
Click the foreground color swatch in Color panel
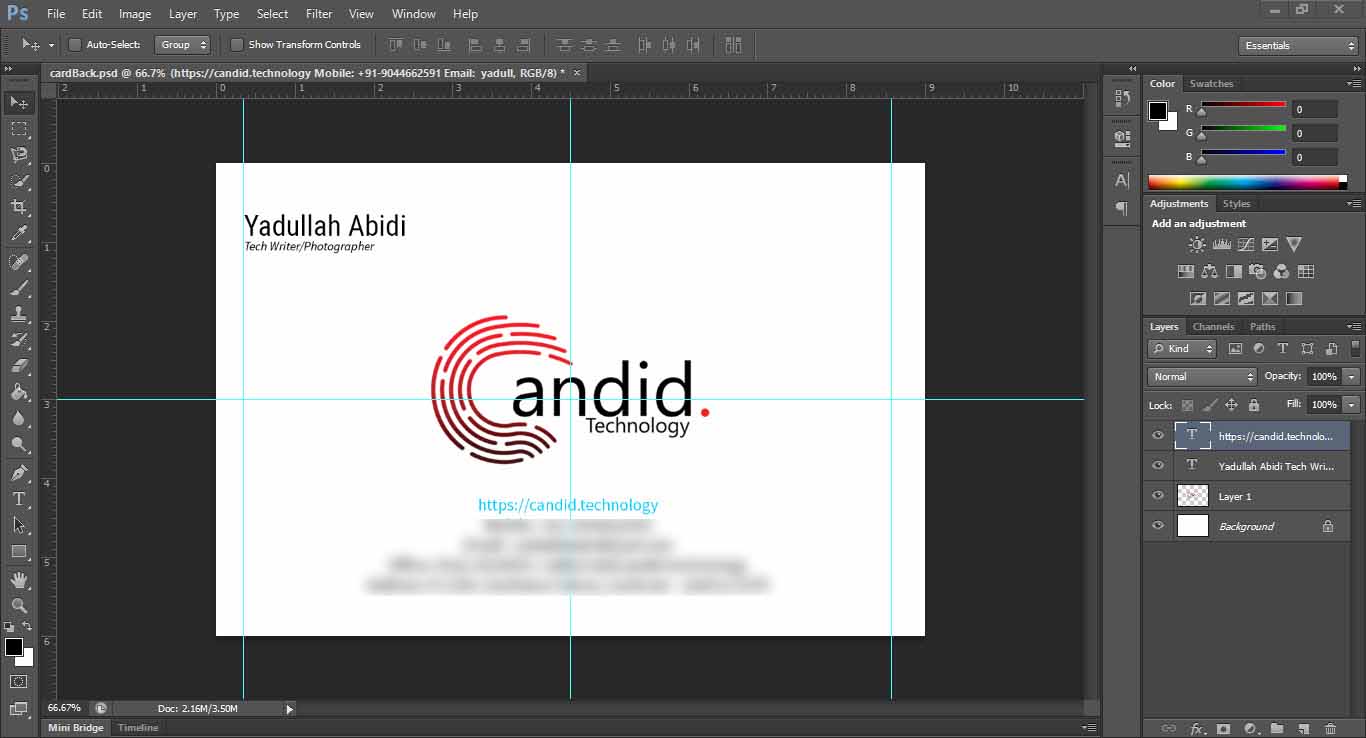pos(1157,110)
